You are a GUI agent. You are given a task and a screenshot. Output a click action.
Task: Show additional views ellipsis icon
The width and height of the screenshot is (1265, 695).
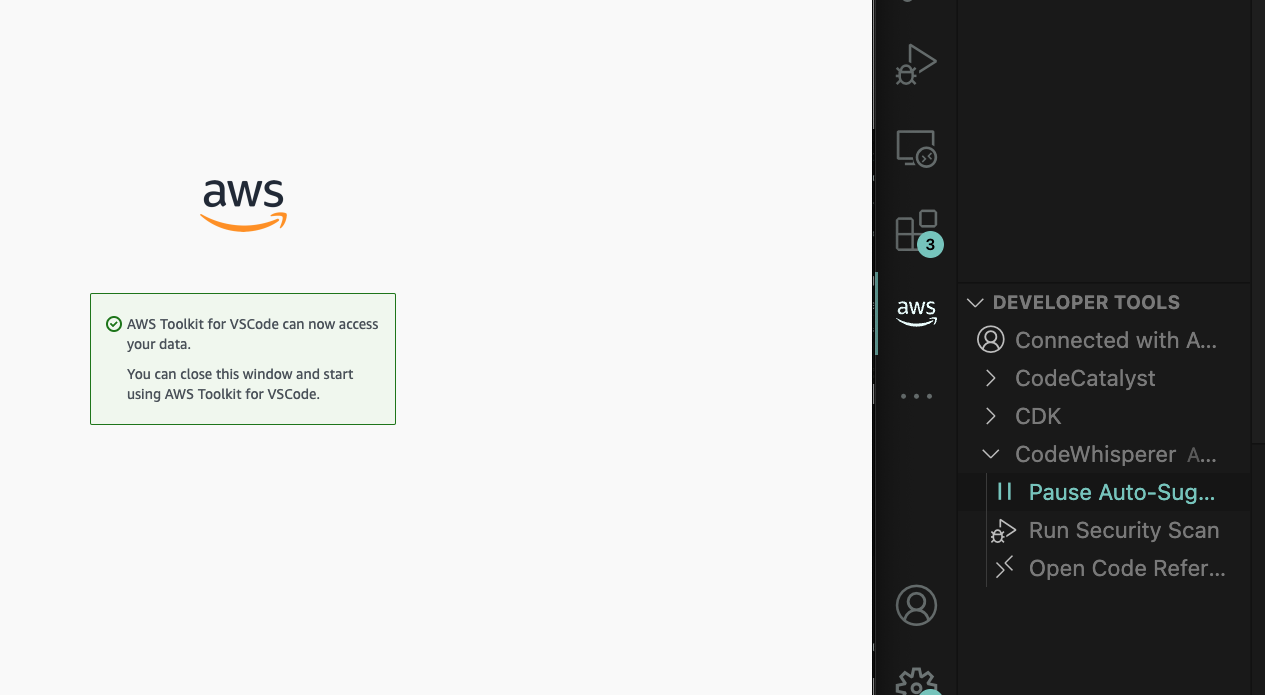[916, 396]
